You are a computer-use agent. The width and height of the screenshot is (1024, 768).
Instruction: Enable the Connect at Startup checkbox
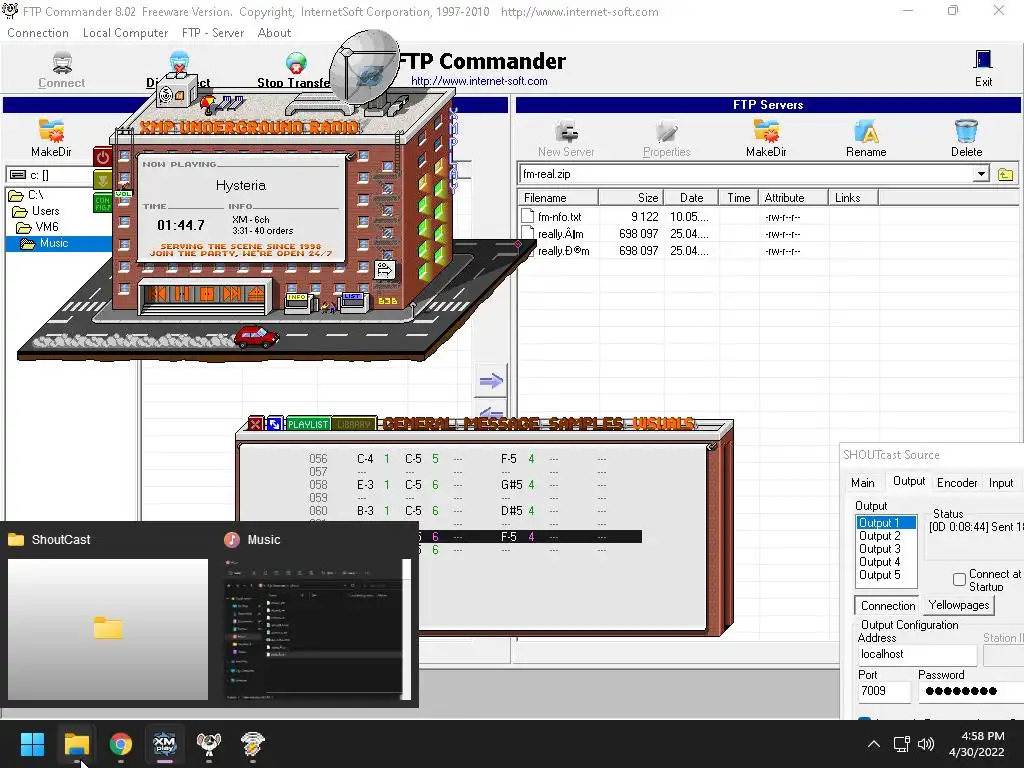tap(959, 579)
